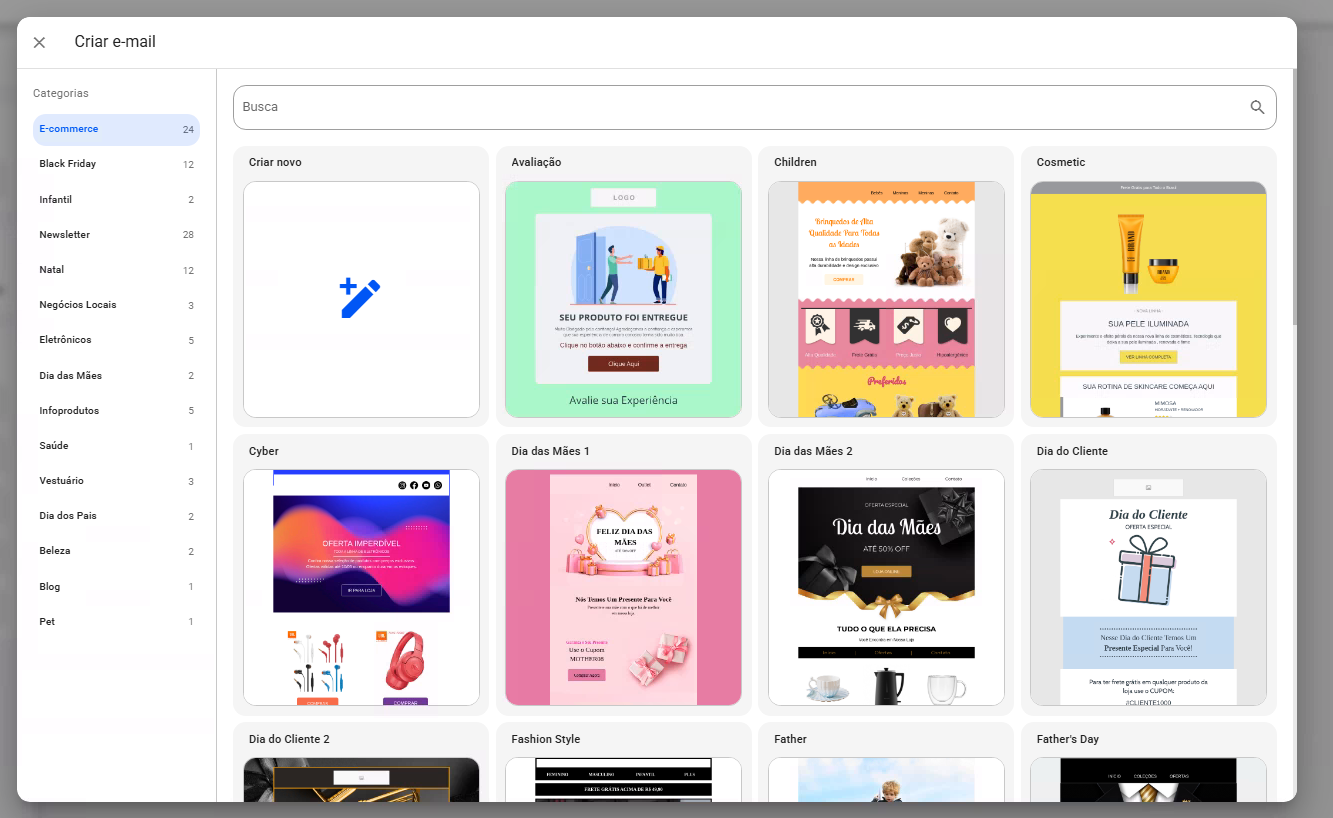Click the Categorias heading text
This screenshot has width=1333, height=818.
point(61,93)
